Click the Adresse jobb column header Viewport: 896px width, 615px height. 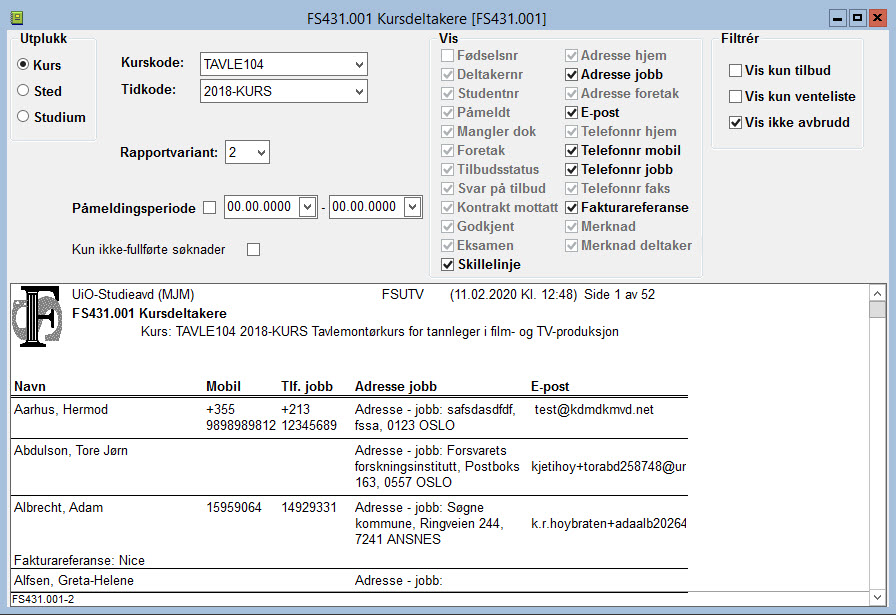[x=396, y=386]
